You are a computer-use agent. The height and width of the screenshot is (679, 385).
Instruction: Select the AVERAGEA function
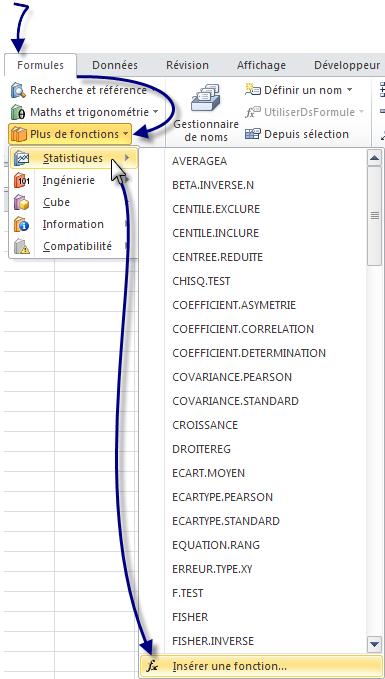pos(199,161)
